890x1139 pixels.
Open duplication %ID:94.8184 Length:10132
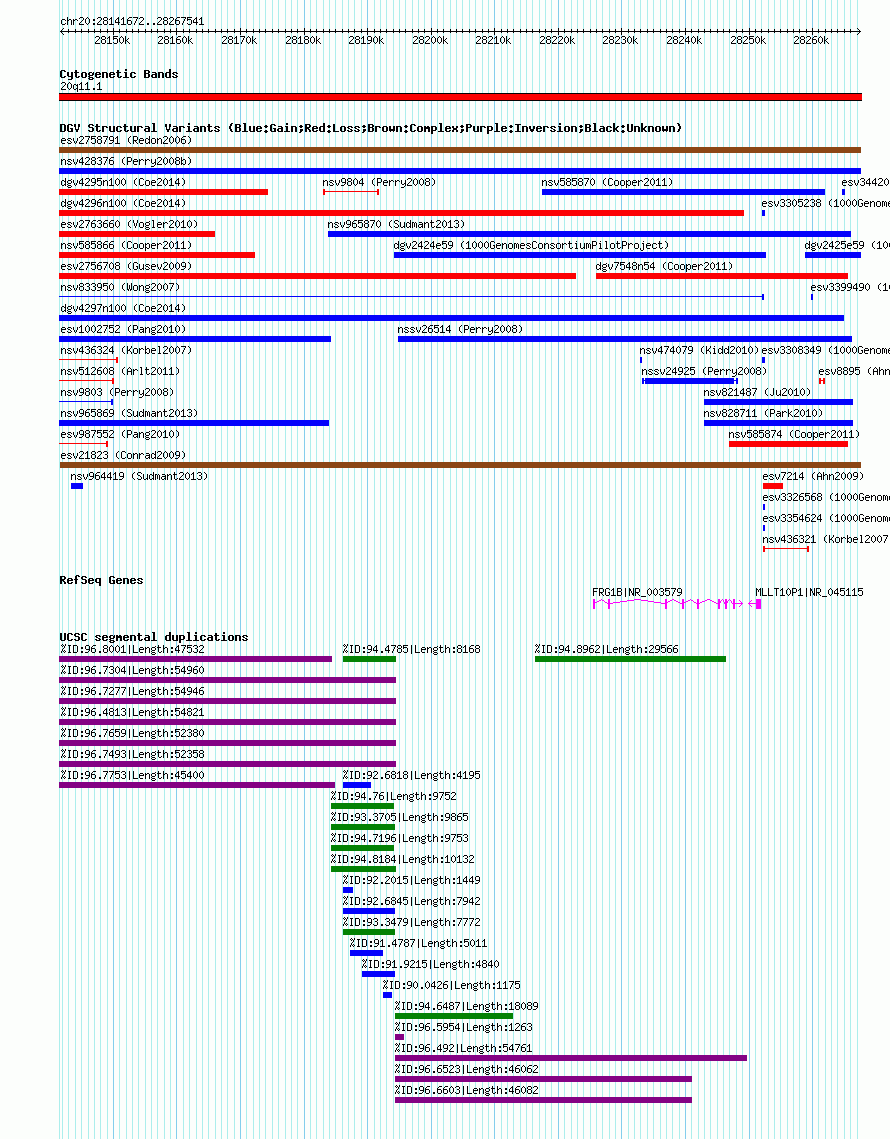coord(363,870)
